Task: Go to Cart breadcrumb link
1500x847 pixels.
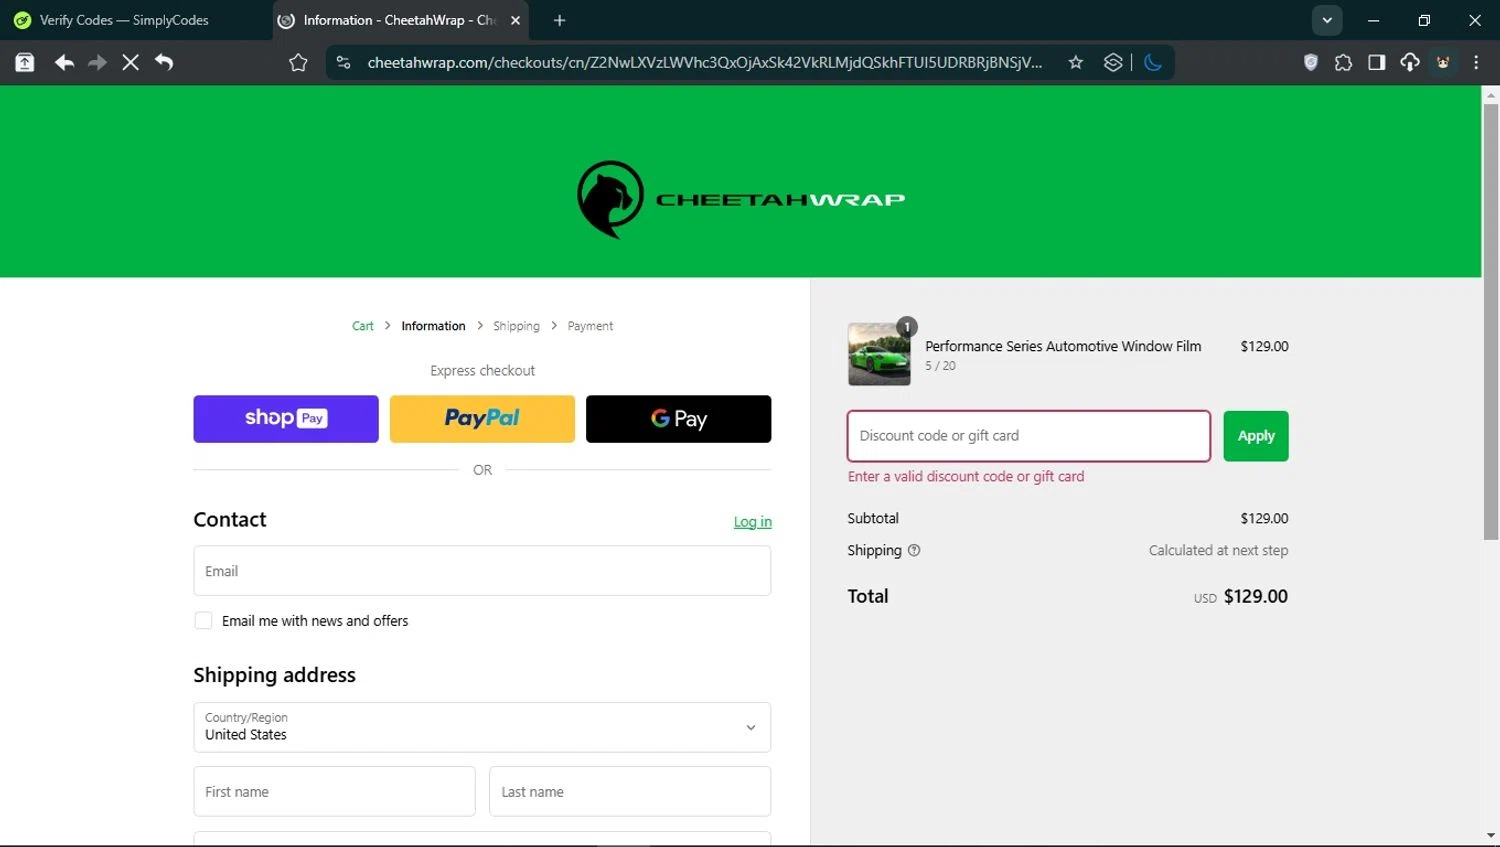Action: 362,326
